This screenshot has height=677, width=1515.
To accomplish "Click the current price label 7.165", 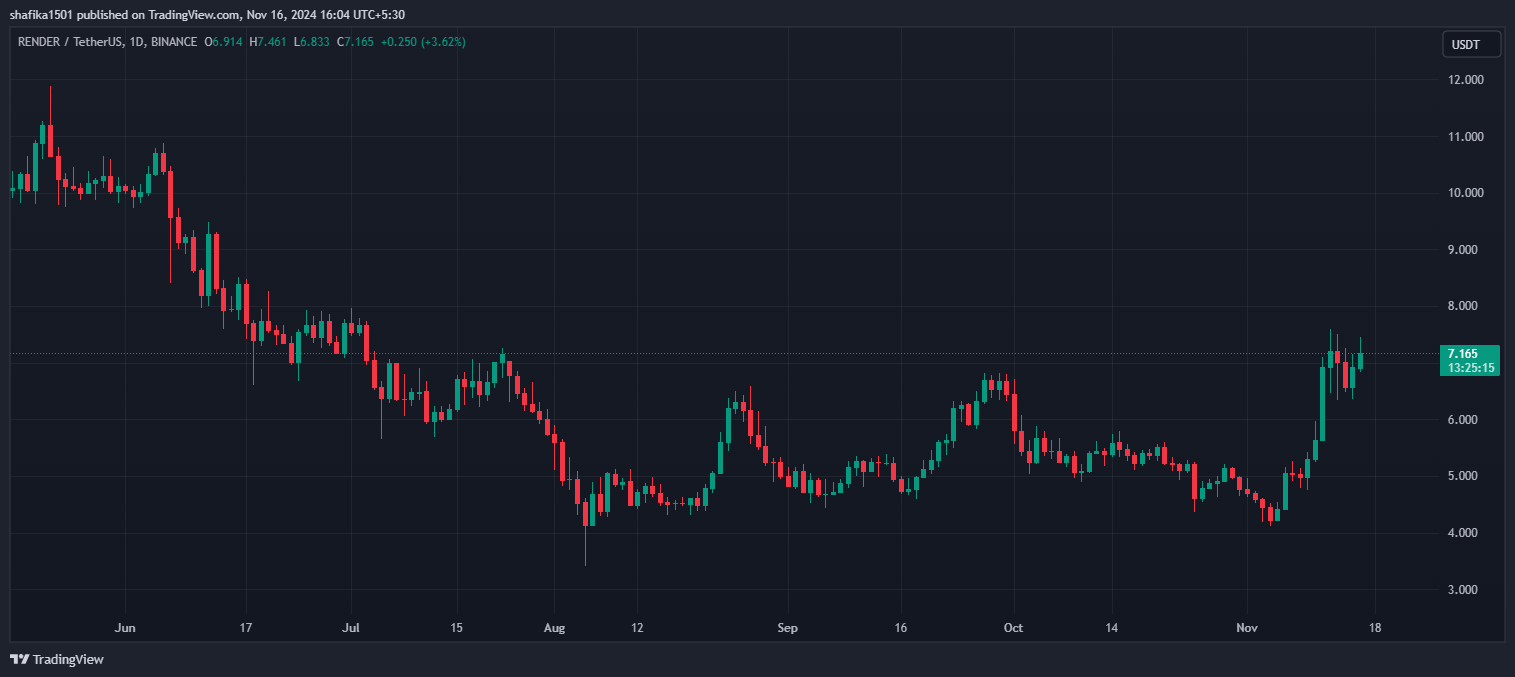I will (1461, 353).
